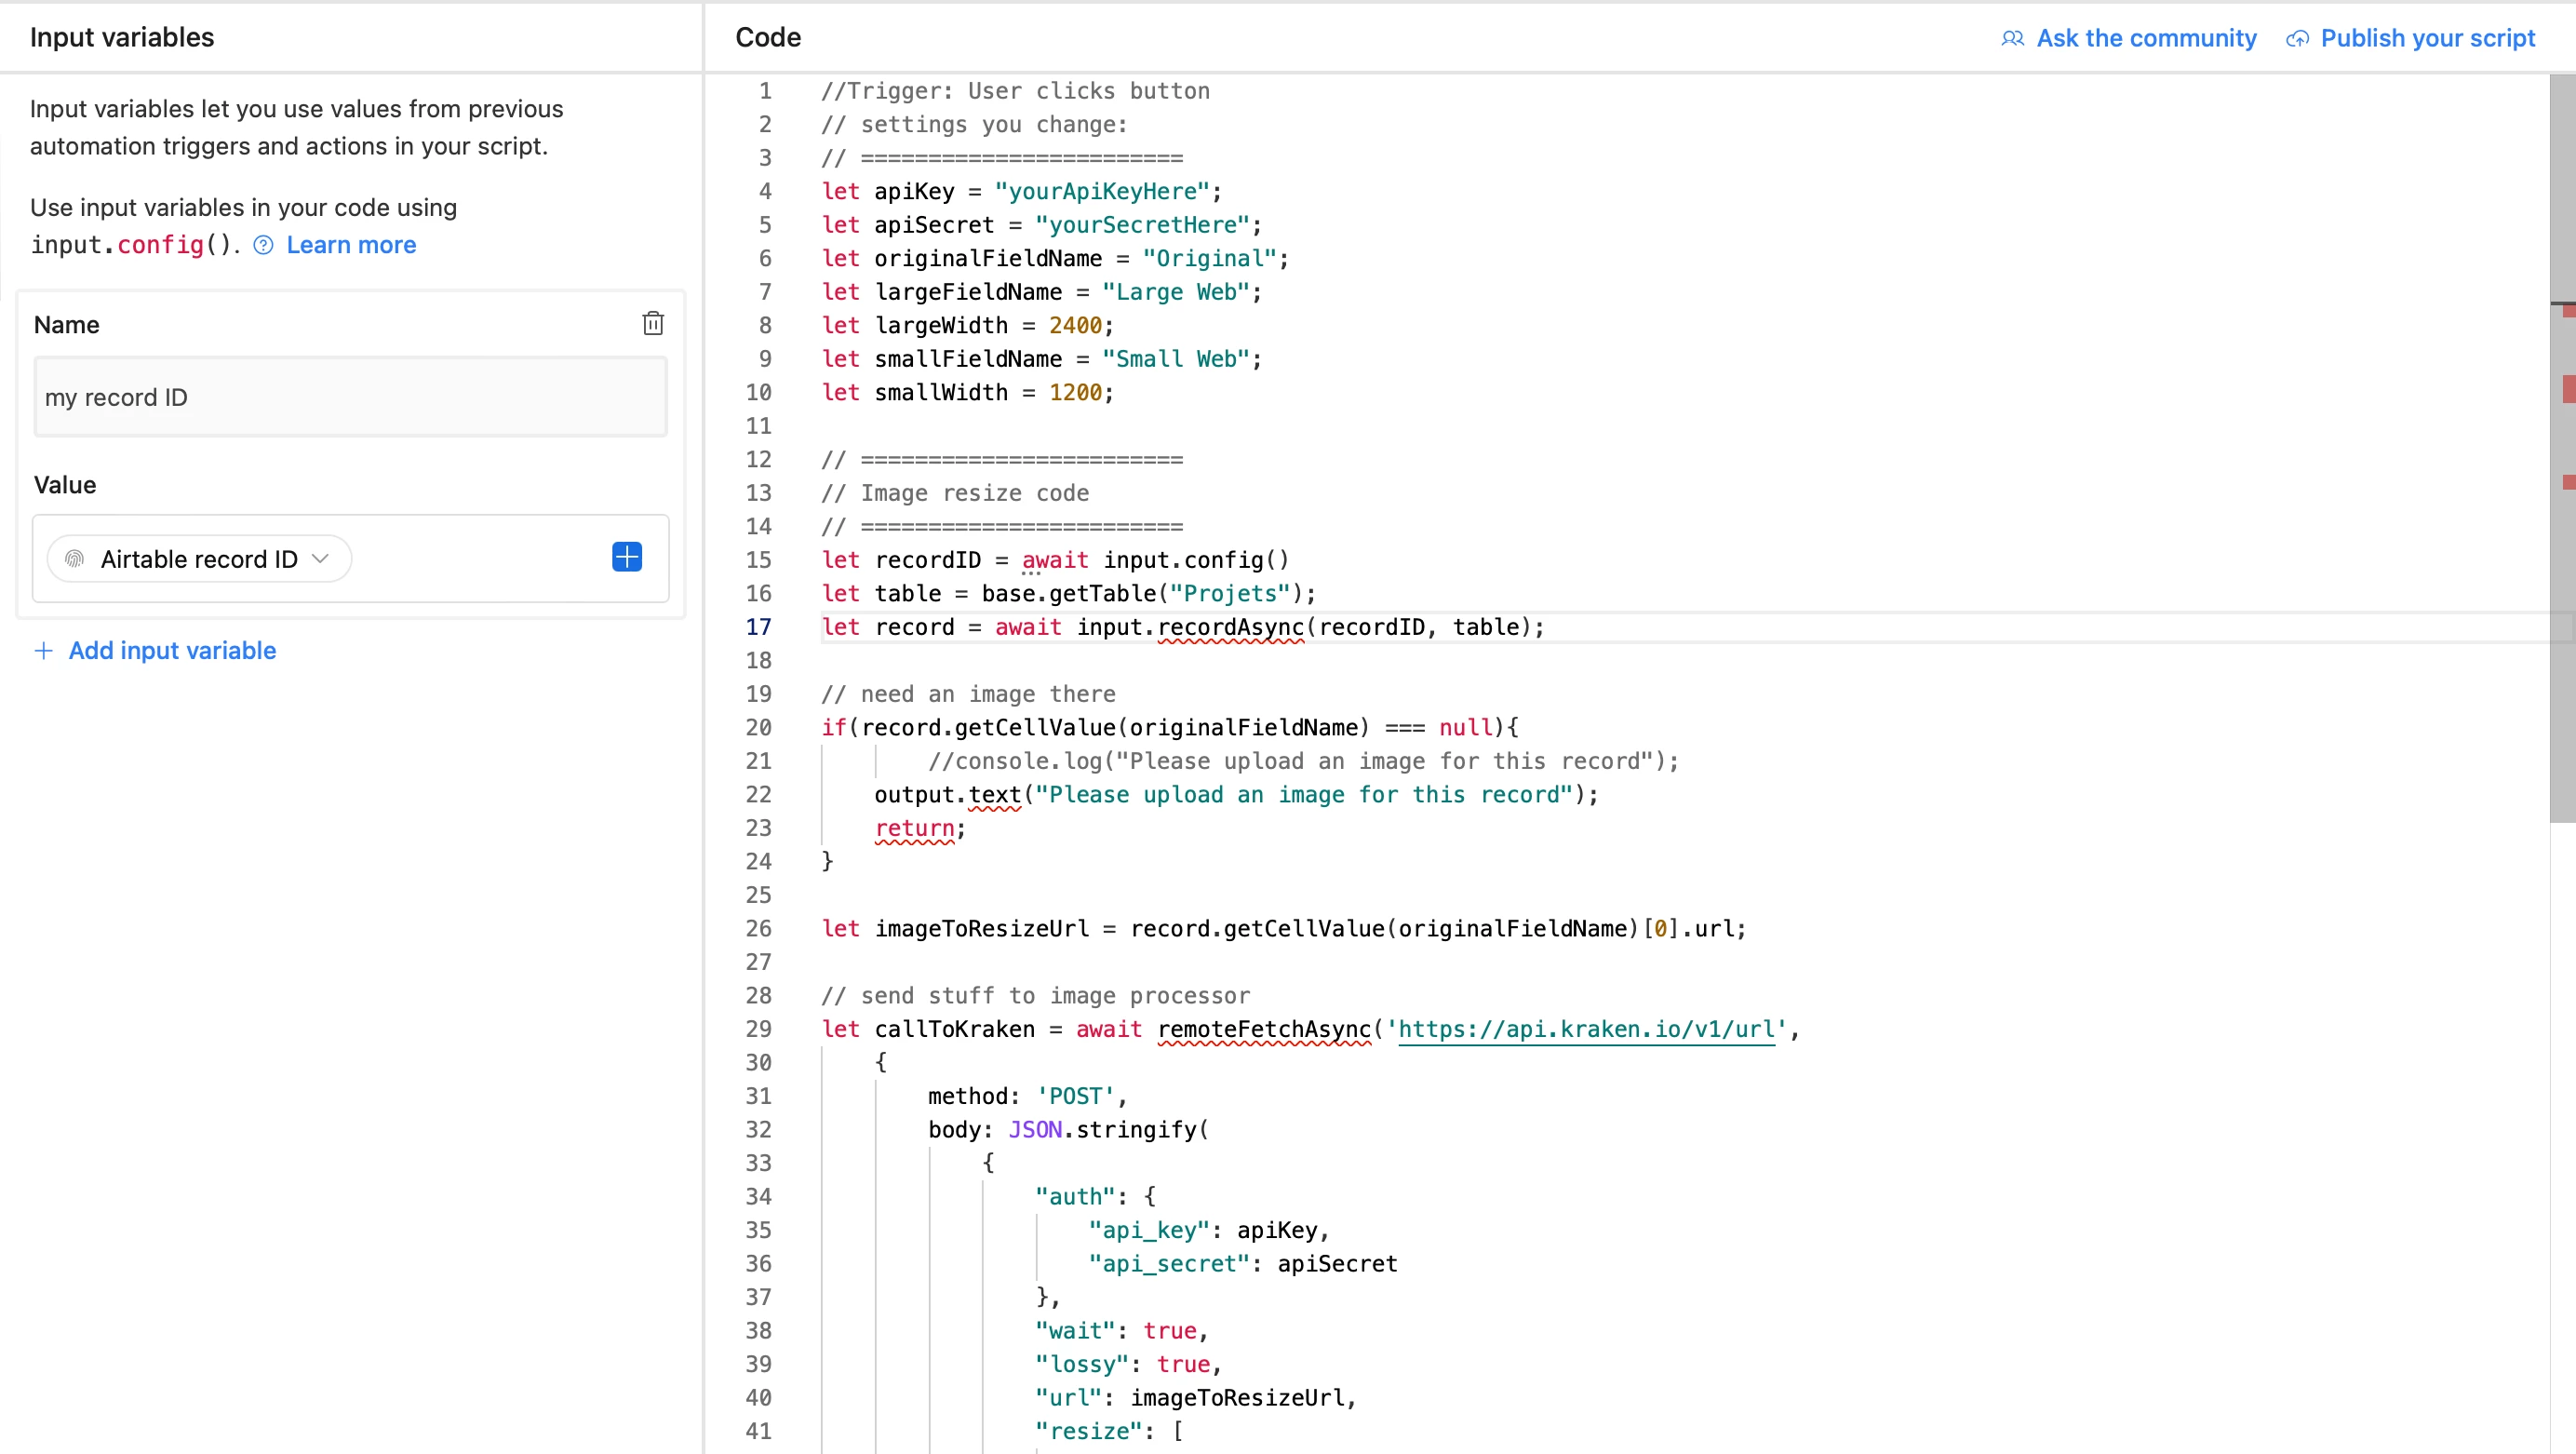Open Ask the community link
The height and width of the screenshot is (1454, 2576).
coord(2146,38)
